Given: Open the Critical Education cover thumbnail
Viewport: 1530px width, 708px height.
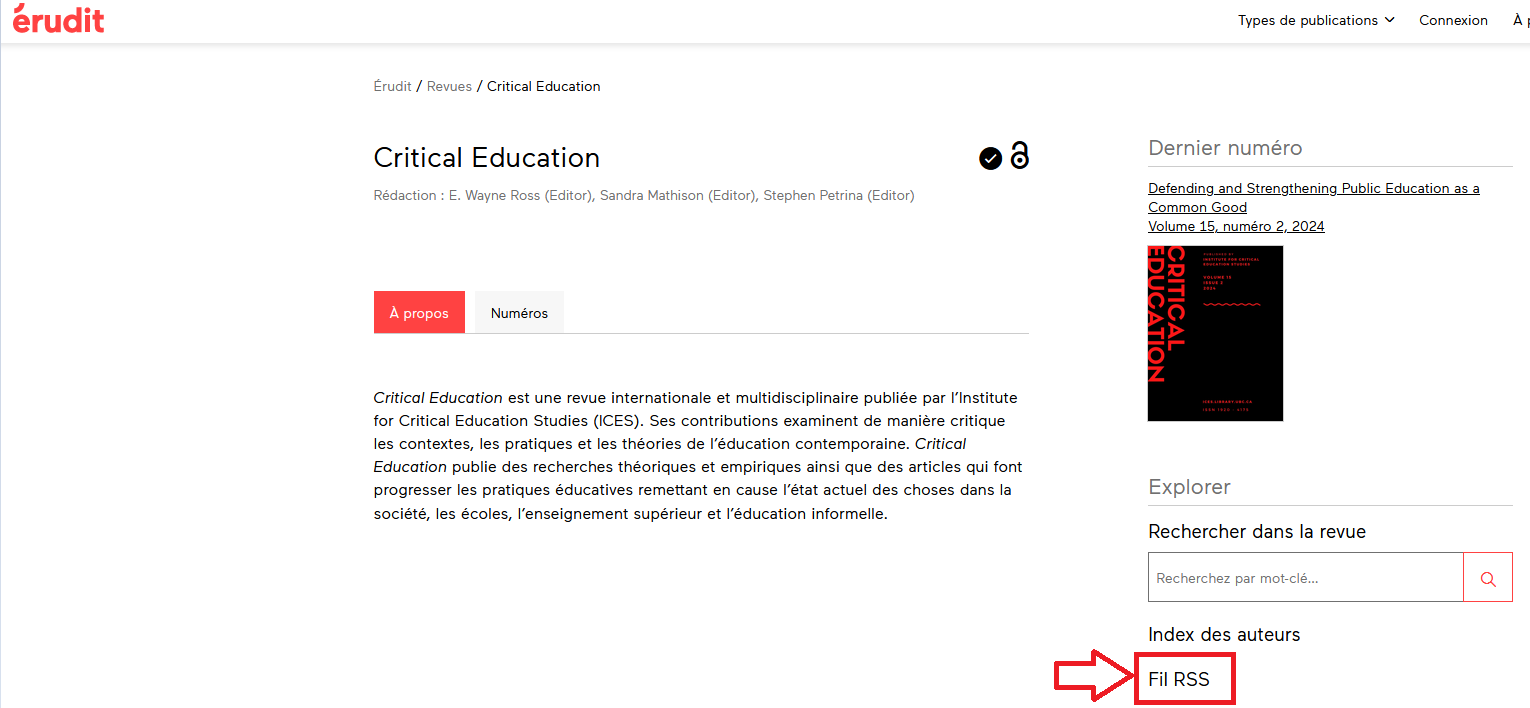Looking at the screenshot, I should 1215,333.
